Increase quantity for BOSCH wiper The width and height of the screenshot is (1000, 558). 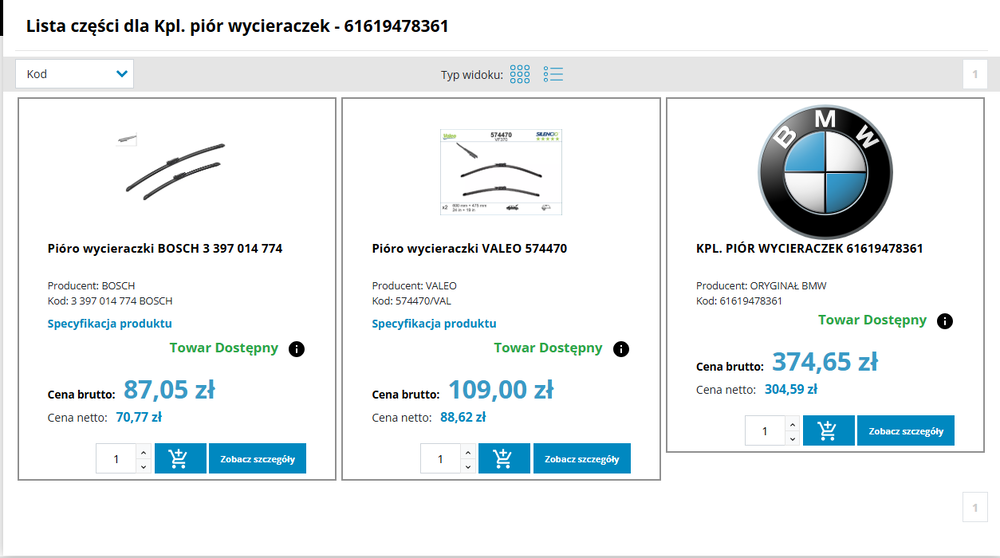143,452
